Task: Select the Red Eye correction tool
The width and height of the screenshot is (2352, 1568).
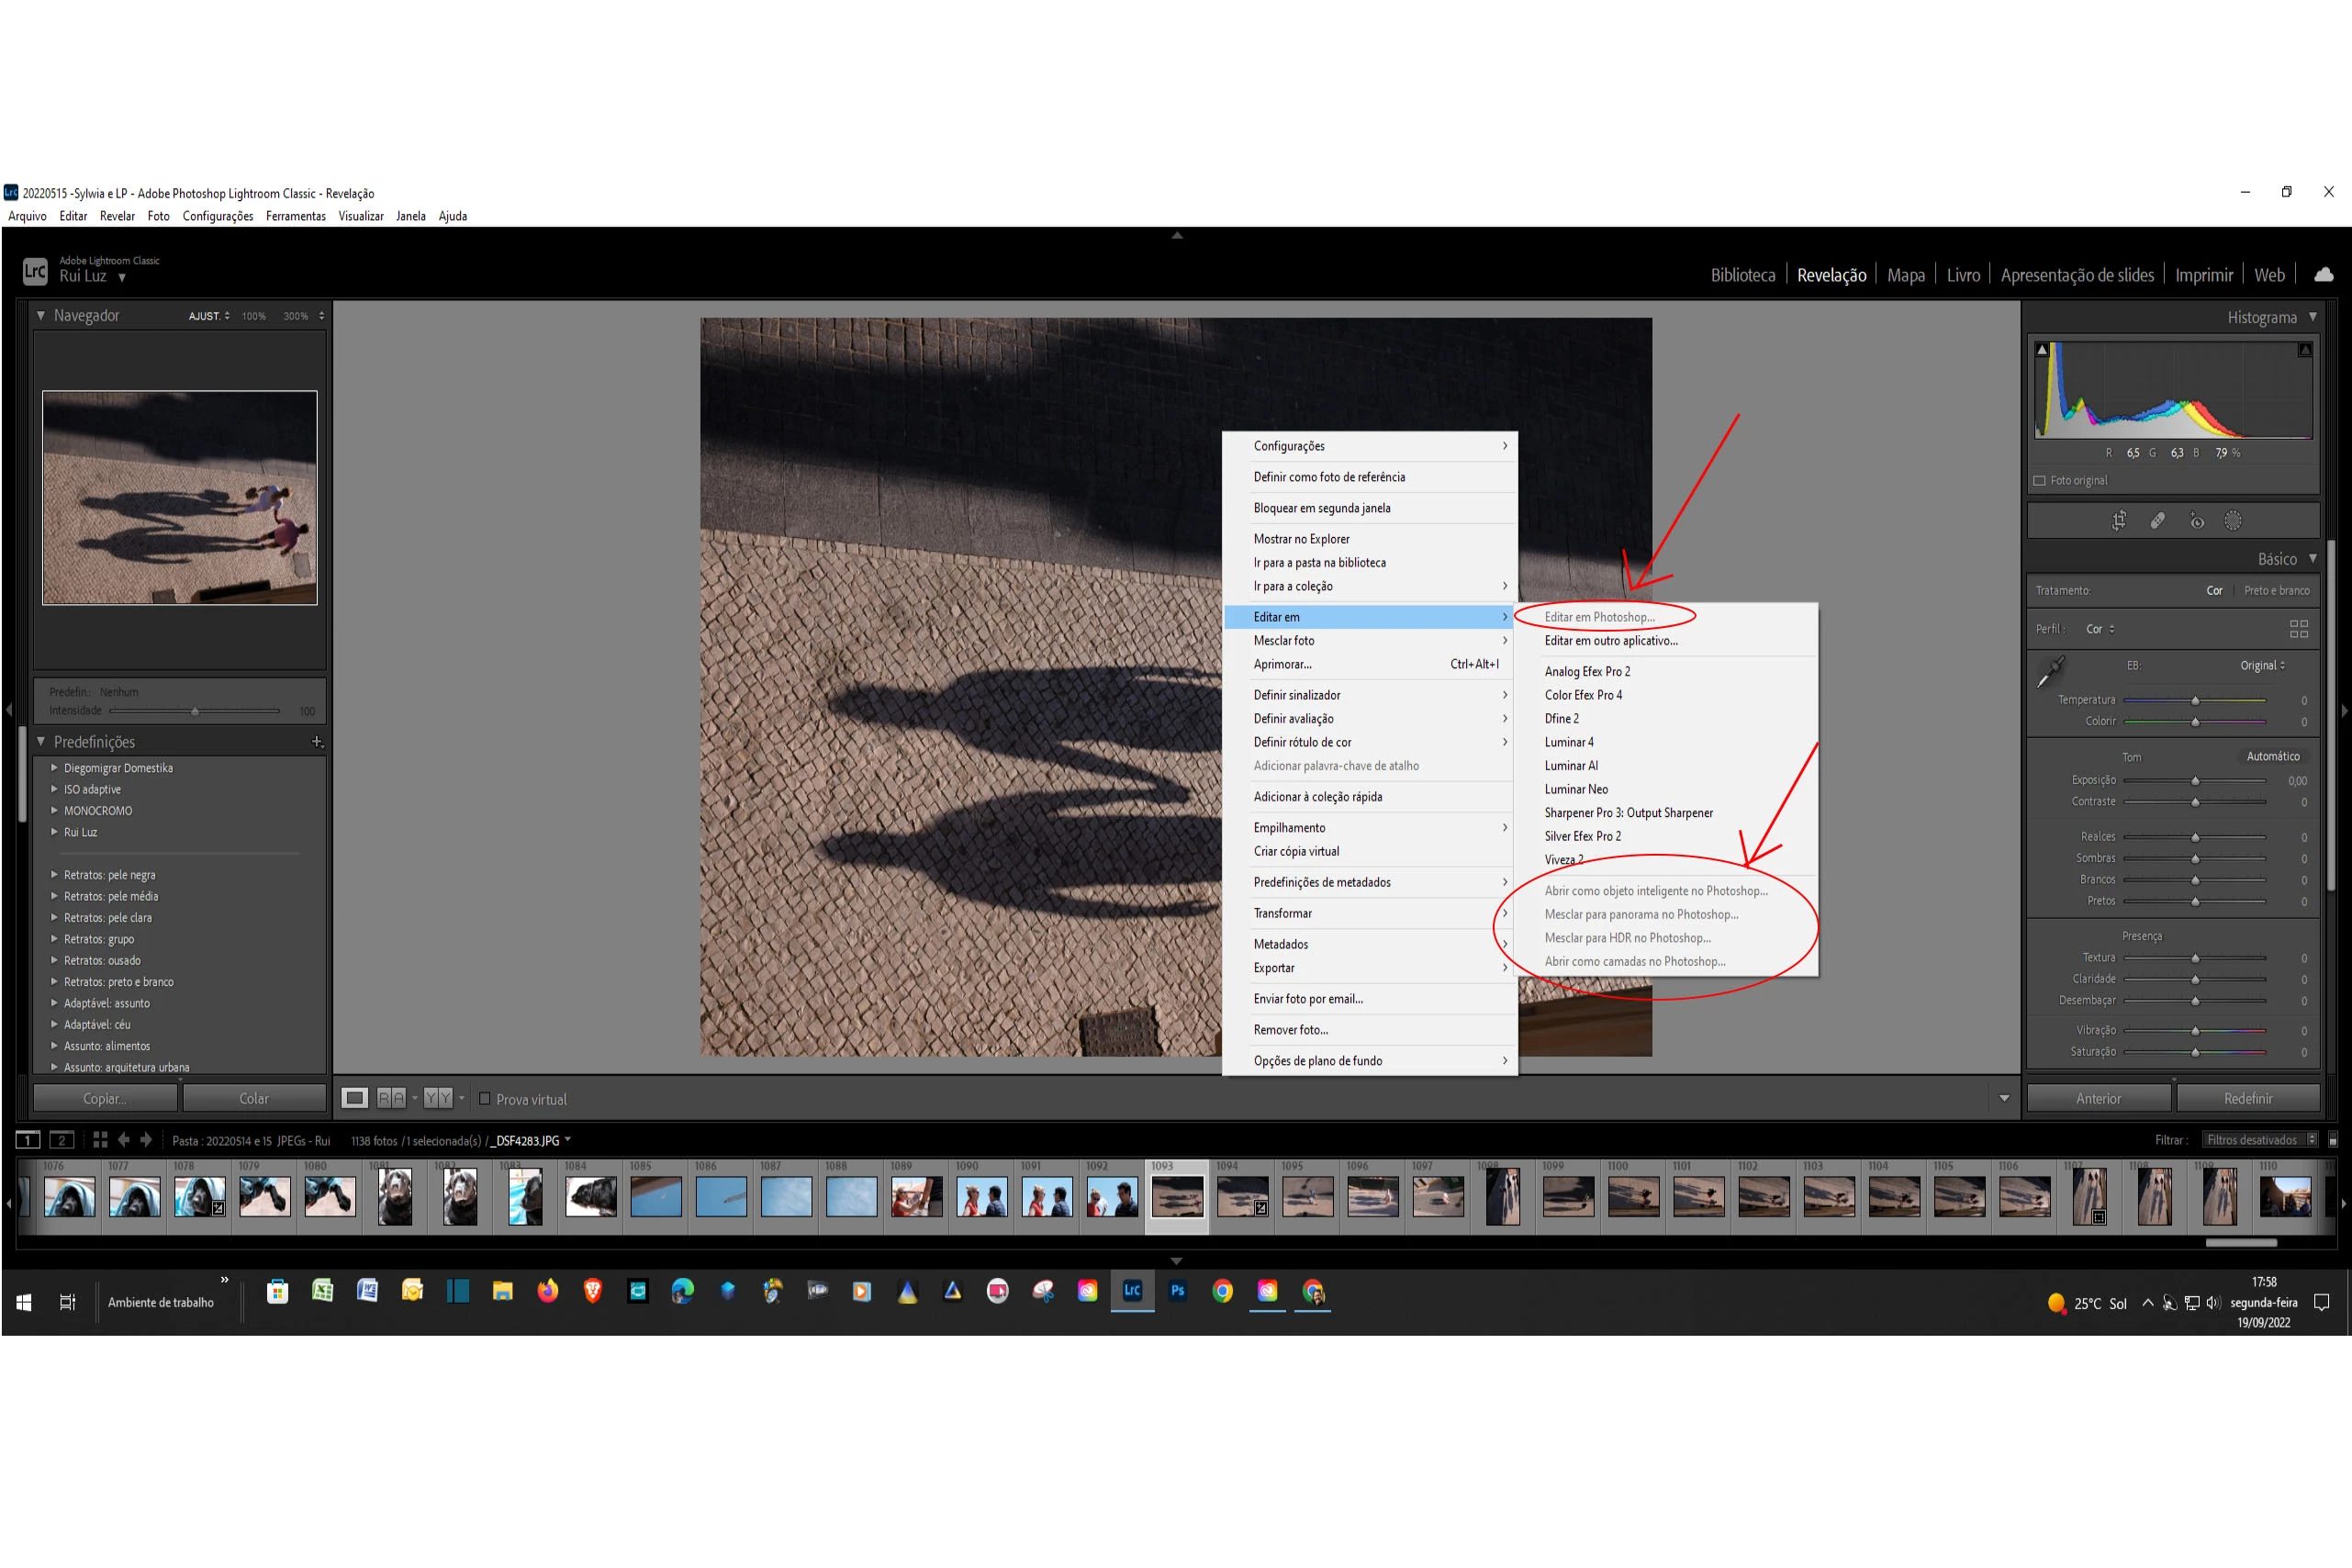Action: pos(2196,521)
